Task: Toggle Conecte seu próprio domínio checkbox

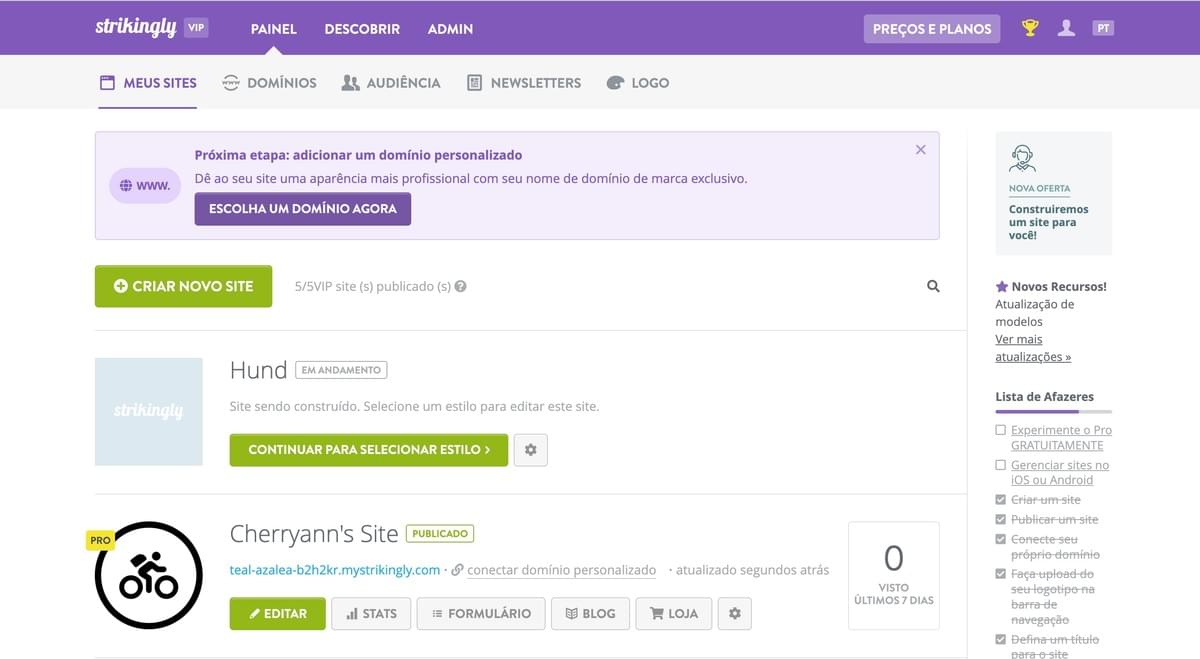Action: click(x=1001, y=539)
